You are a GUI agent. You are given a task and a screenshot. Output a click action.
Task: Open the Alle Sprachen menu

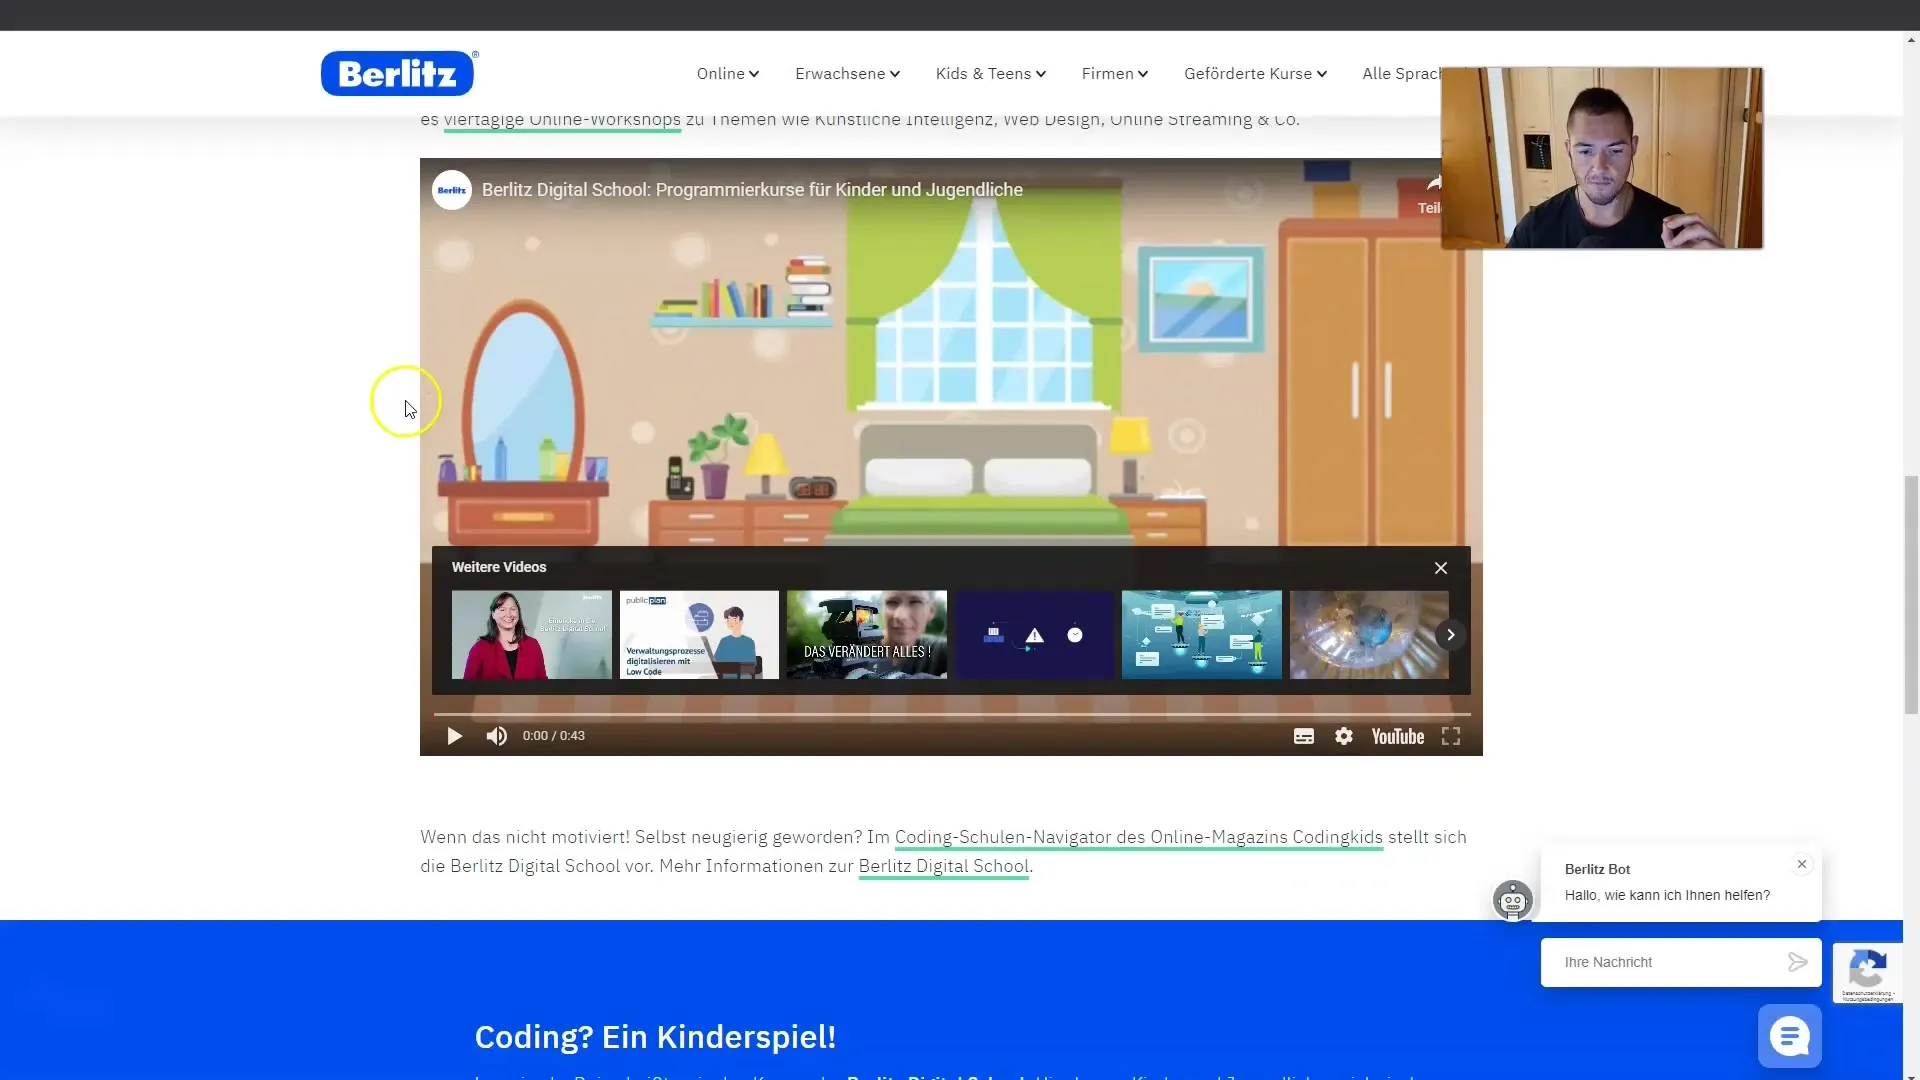click(1401, 74)
